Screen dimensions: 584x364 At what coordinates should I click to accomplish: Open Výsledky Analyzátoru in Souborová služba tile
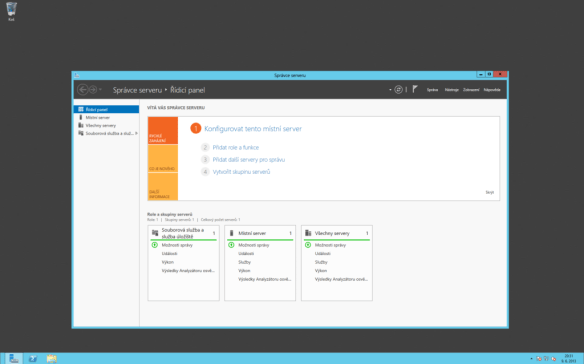click(x=188, y=271)
